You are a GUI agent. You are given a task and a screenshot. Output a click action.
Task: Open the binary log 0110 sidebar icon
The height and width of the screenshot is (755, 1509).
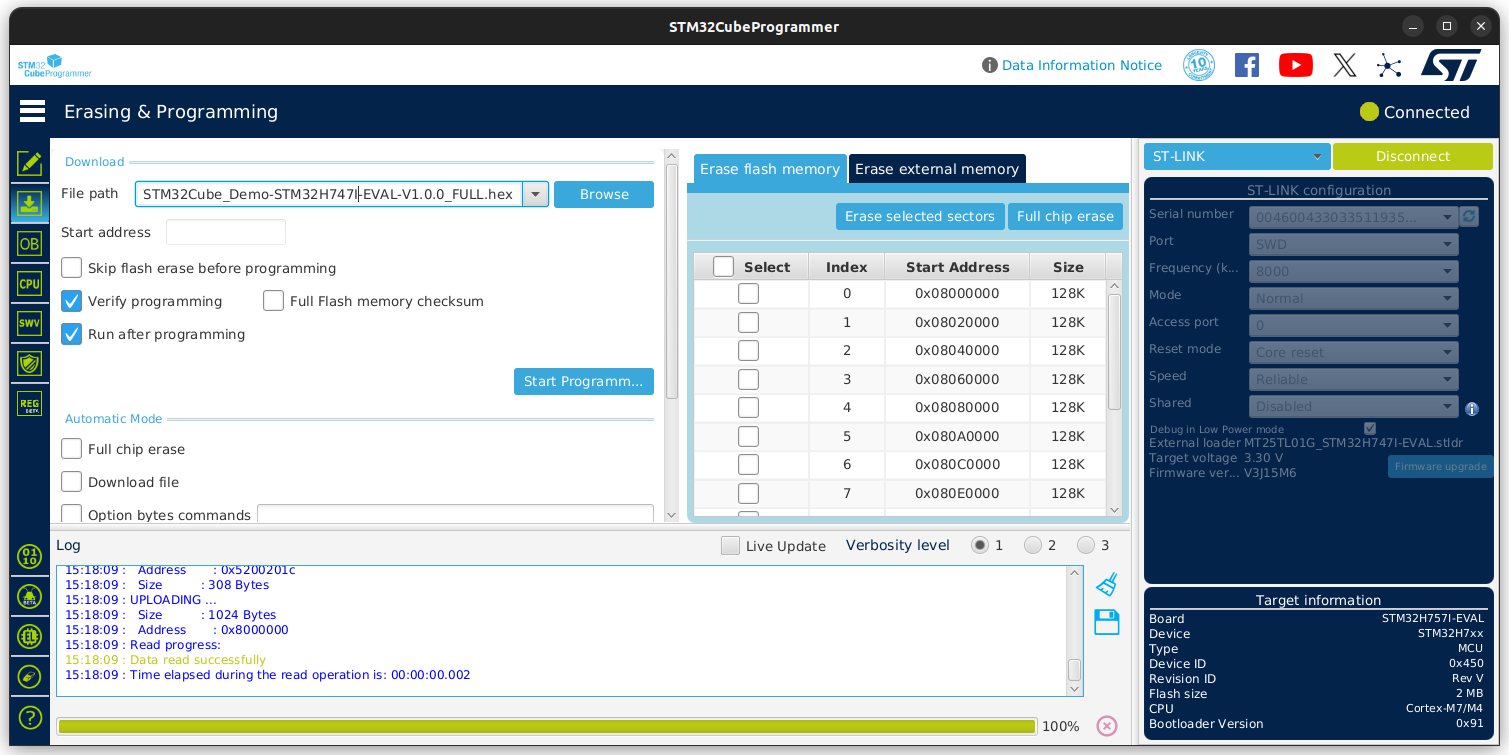(x=29, y=557)
